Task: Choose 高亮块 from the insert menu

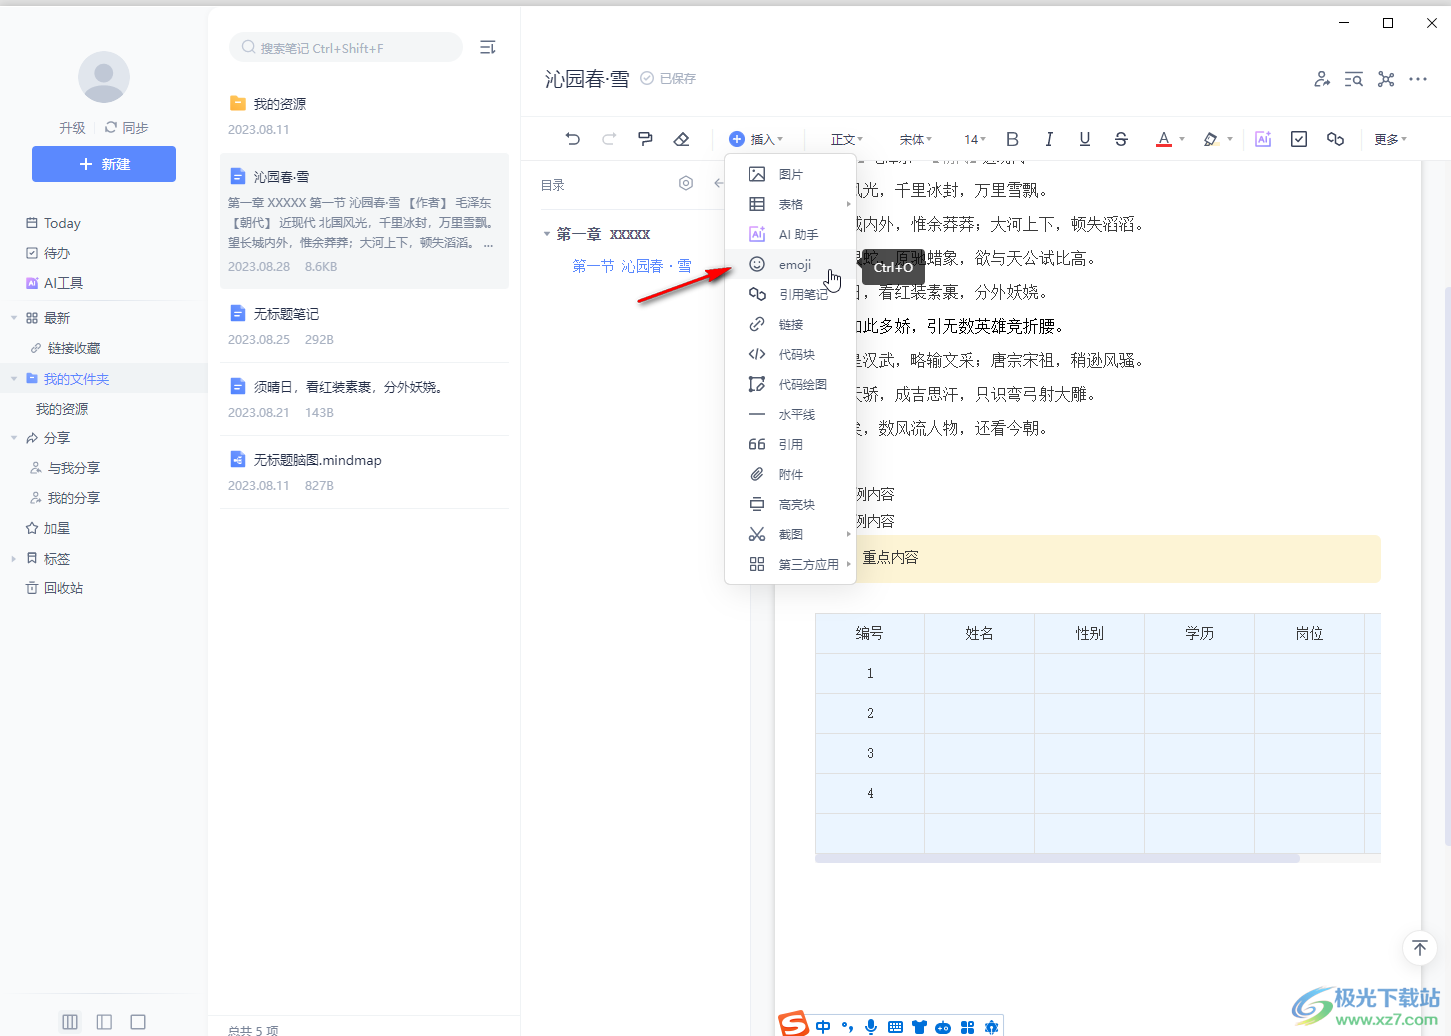Action: [x=790, y=504]
